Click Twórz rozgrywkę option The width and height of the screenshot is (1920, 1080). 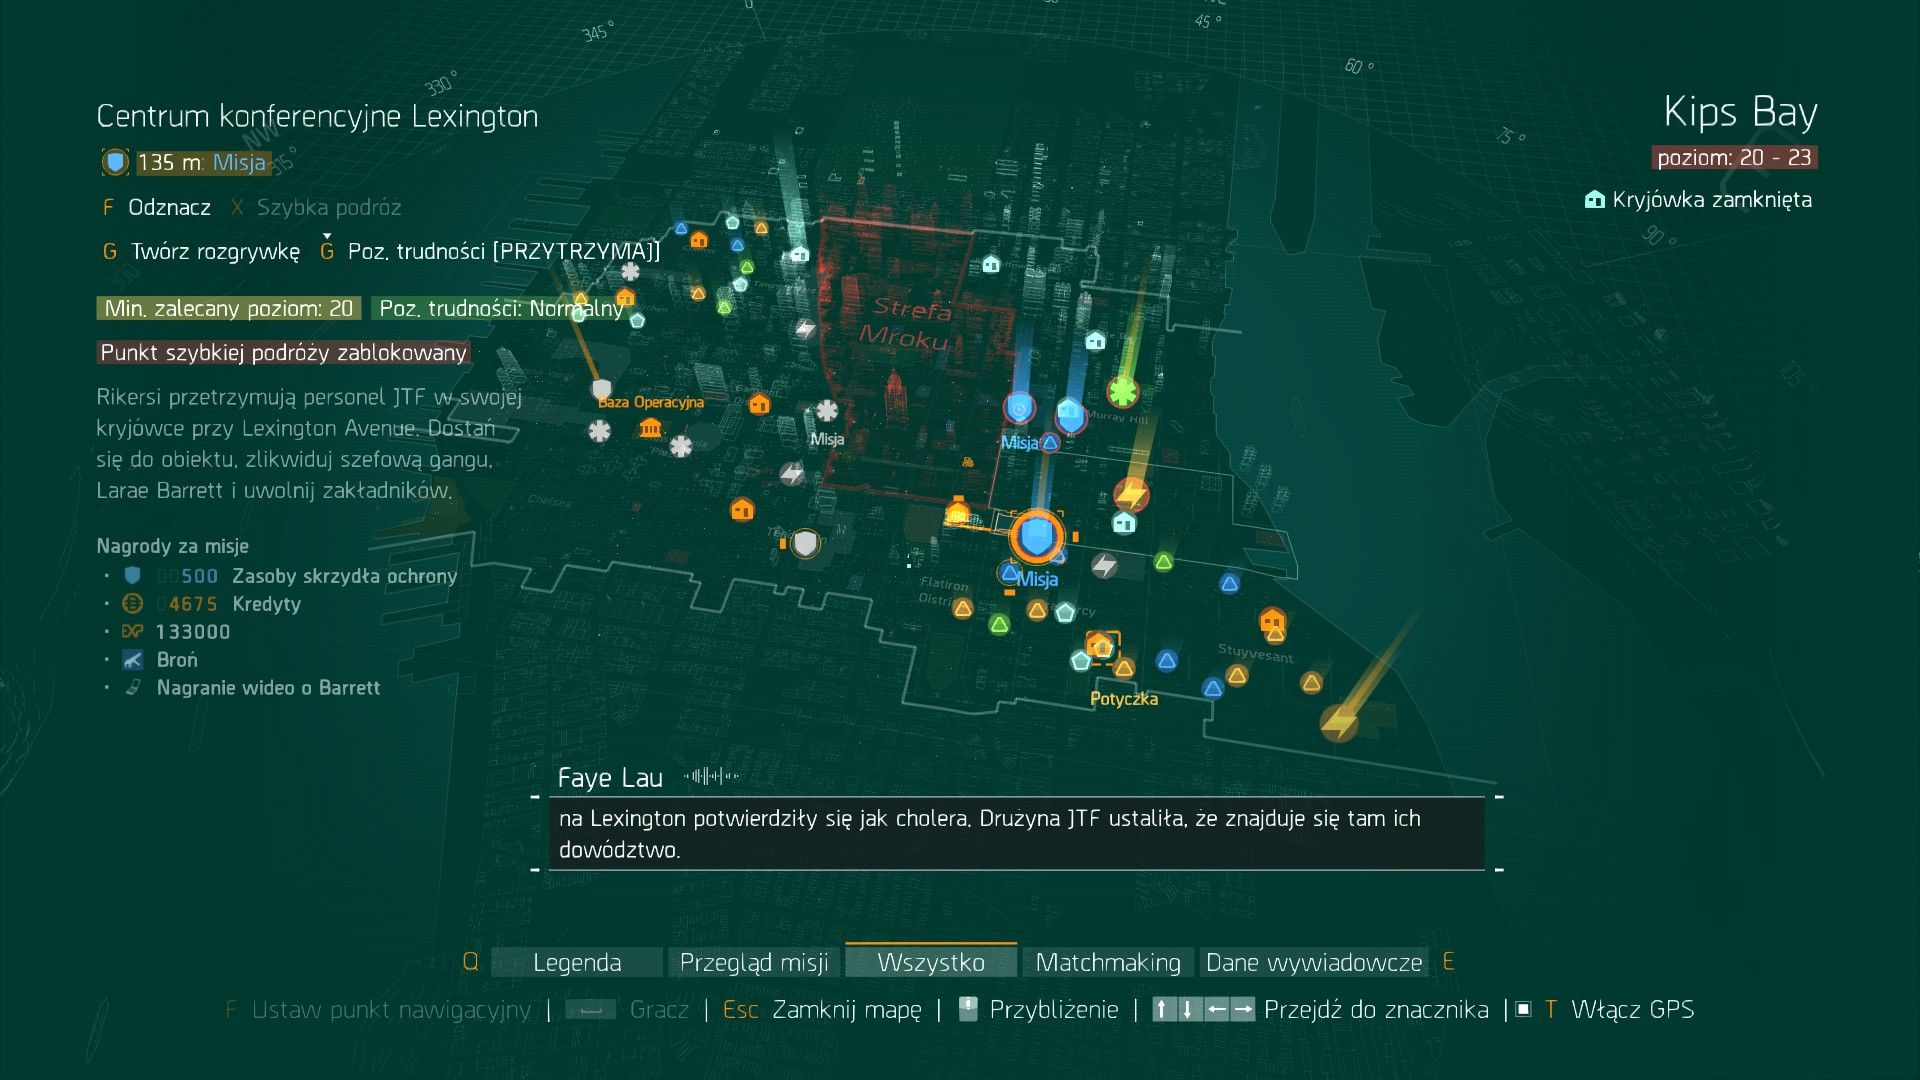[x=214, y=252]
